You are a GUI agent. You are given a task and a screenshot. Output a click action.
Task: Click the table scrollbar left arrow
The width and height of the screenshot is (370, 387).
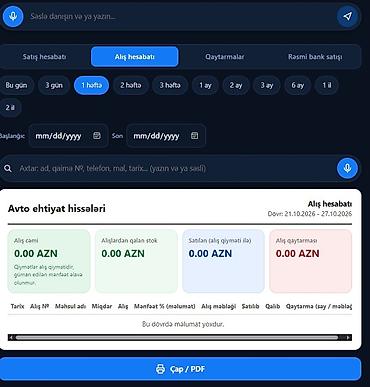point(11,338)
